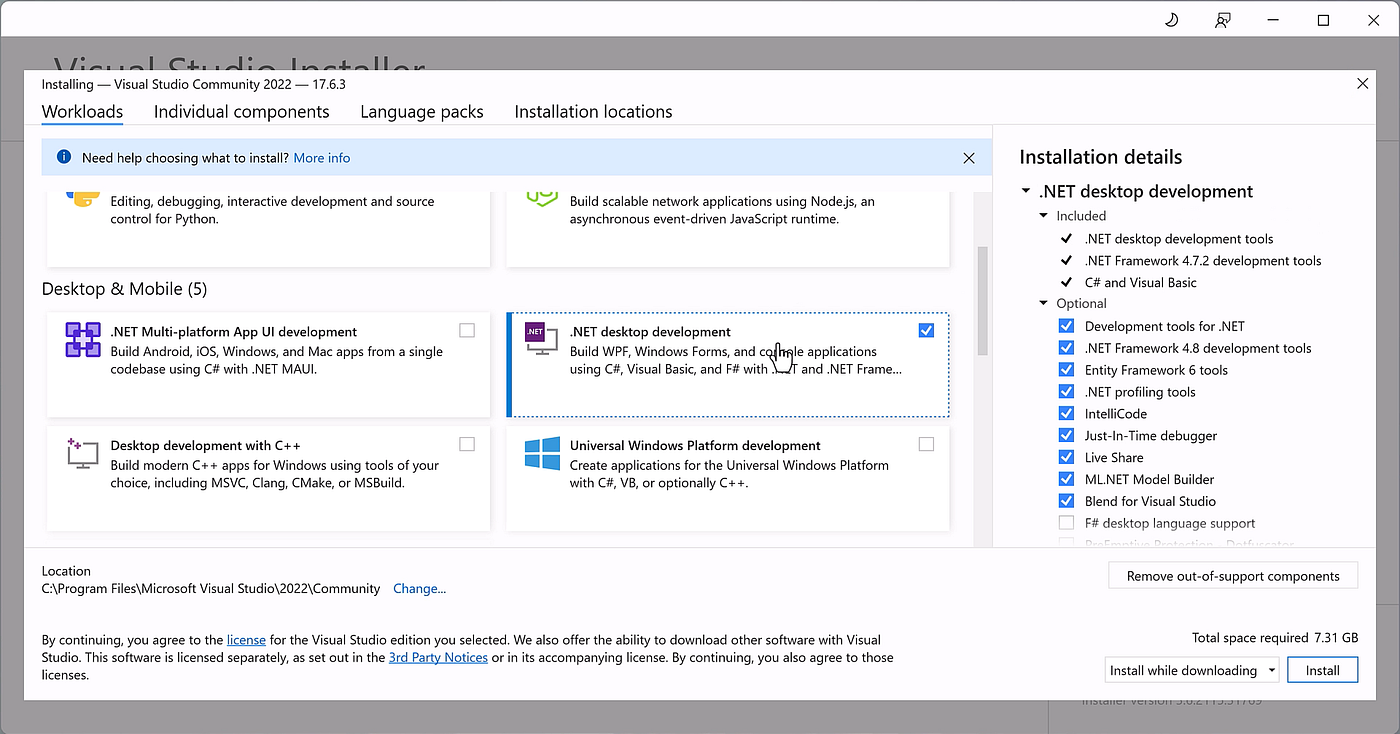Viewport: 1400px width, 734px height.
Task: Close the installing dialog with top-right X
Action: pos(1362,84)
